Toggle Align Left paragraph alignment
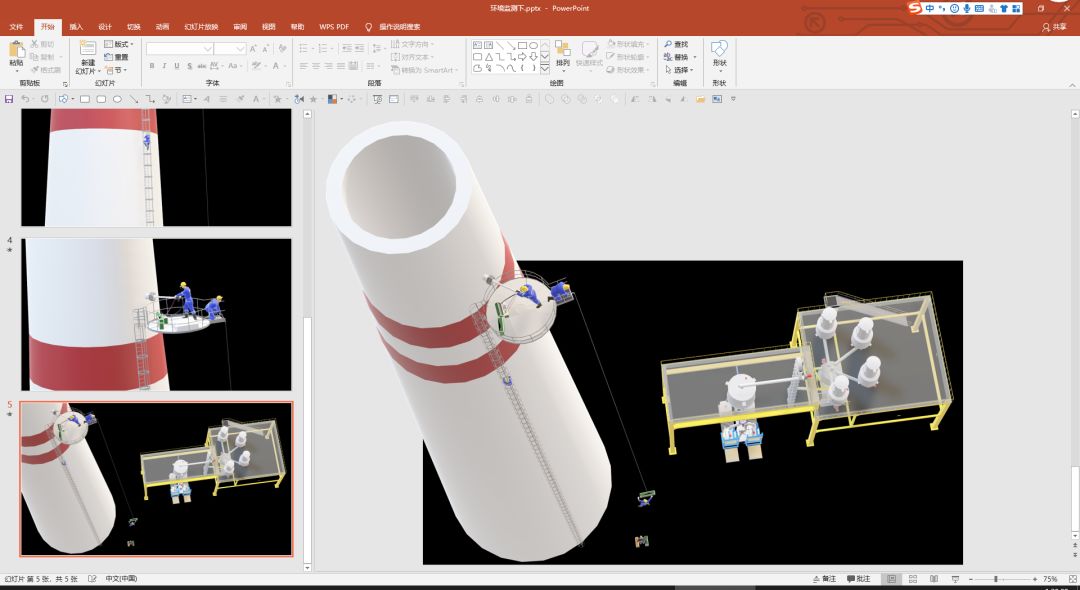 (x=303, y=66)
